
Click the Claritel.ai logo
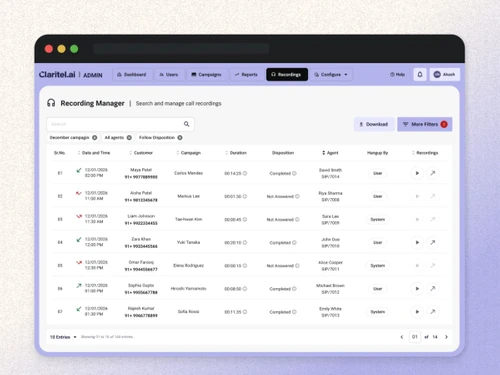pos(57,74)
